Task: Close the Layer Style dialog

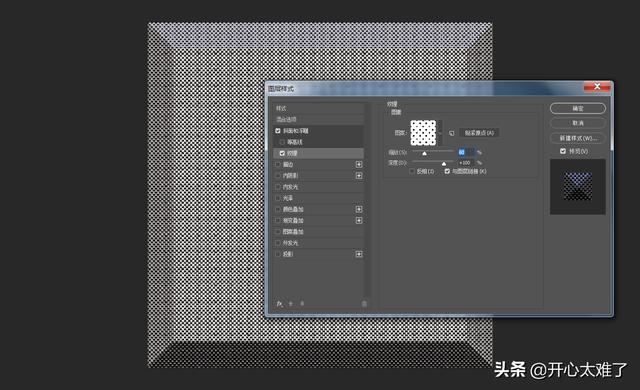Action: 597,86
